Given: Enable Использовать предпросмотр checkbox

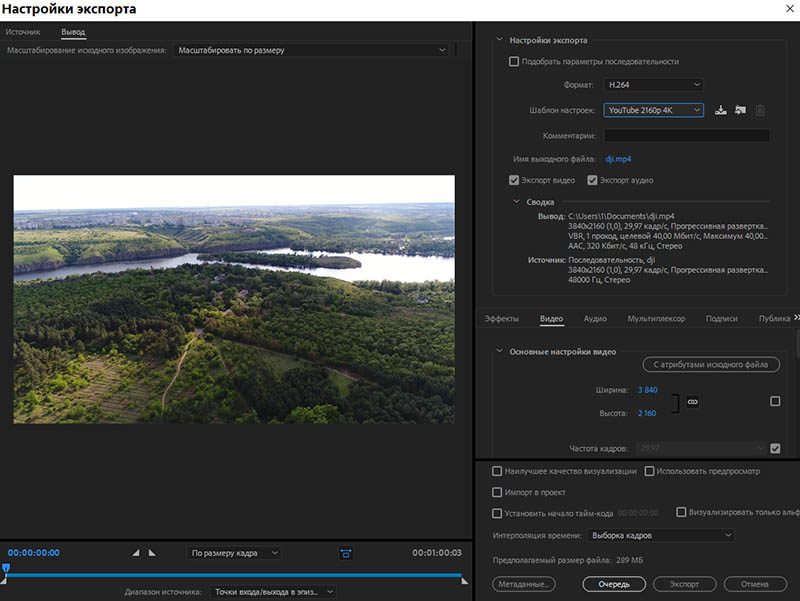Looking at the screenshot, I should (x=649, y=471).
